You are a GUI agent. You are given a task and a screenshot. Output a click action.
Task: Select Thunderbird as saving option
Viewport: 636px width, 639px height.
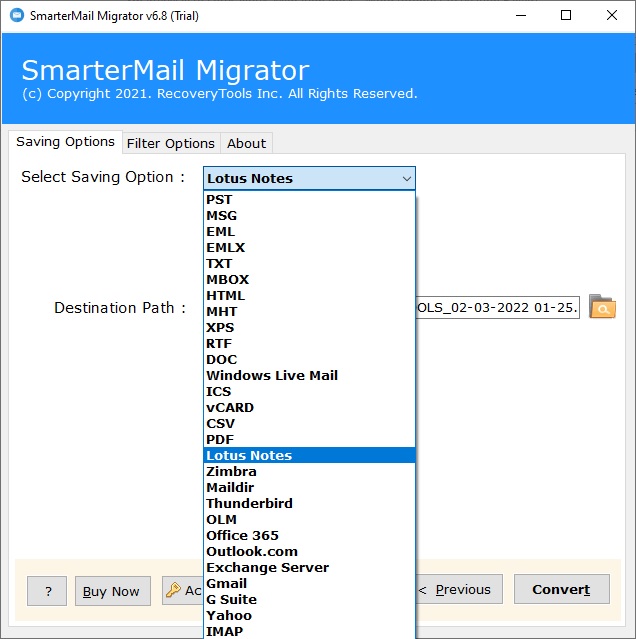point(309,503)
